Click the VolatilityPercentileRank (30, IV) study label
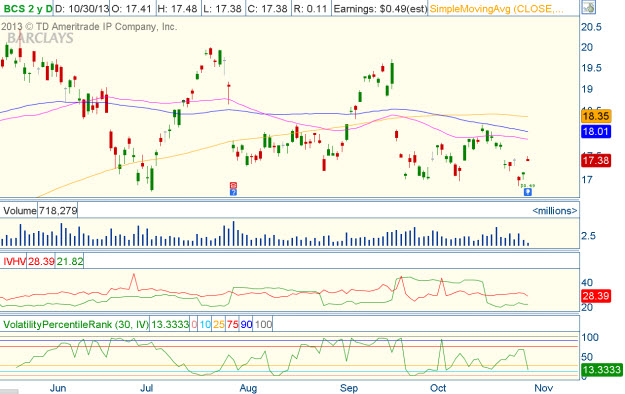Viewport: 625px width, 394px height. (76, 325)
